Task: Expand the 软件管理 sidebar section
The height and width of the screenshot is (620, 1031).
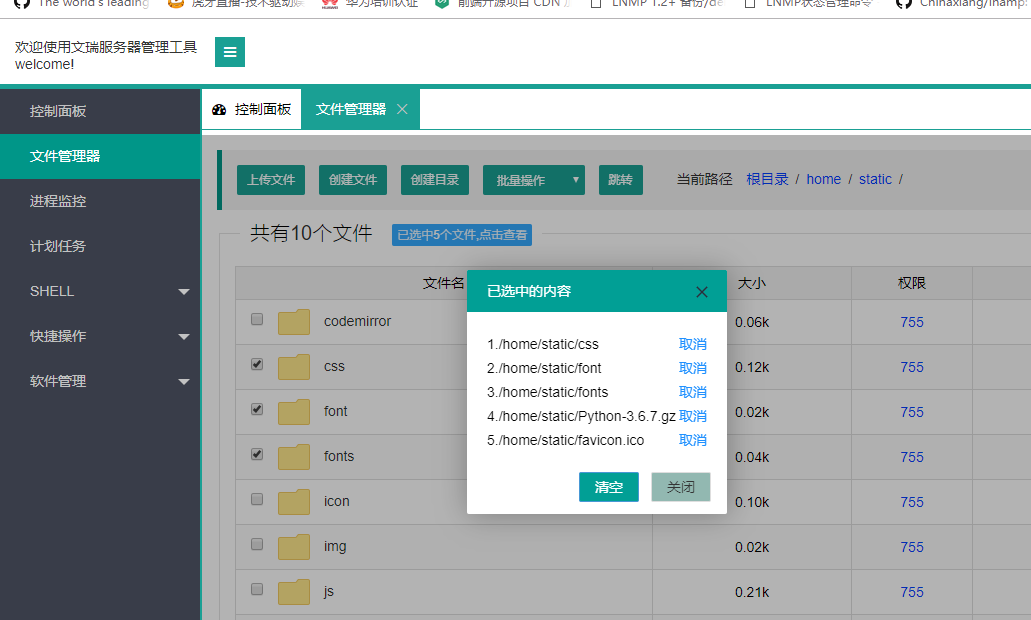Action: pos(100,381)
